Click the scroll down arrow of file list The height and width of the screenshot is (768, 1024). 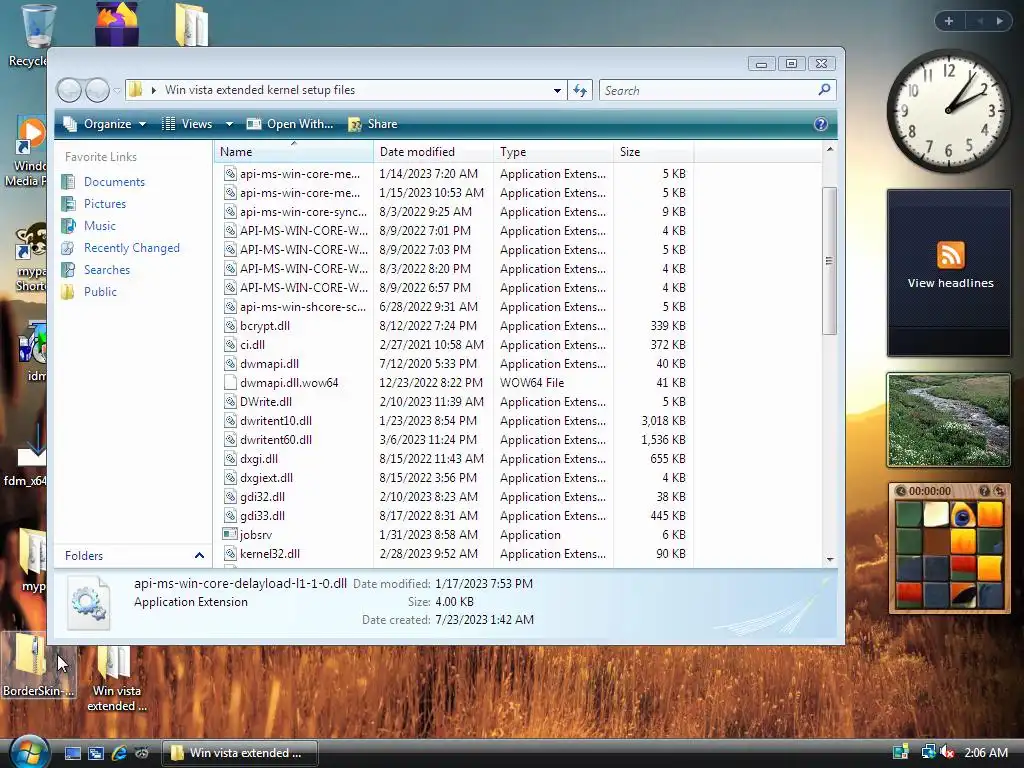829,559
